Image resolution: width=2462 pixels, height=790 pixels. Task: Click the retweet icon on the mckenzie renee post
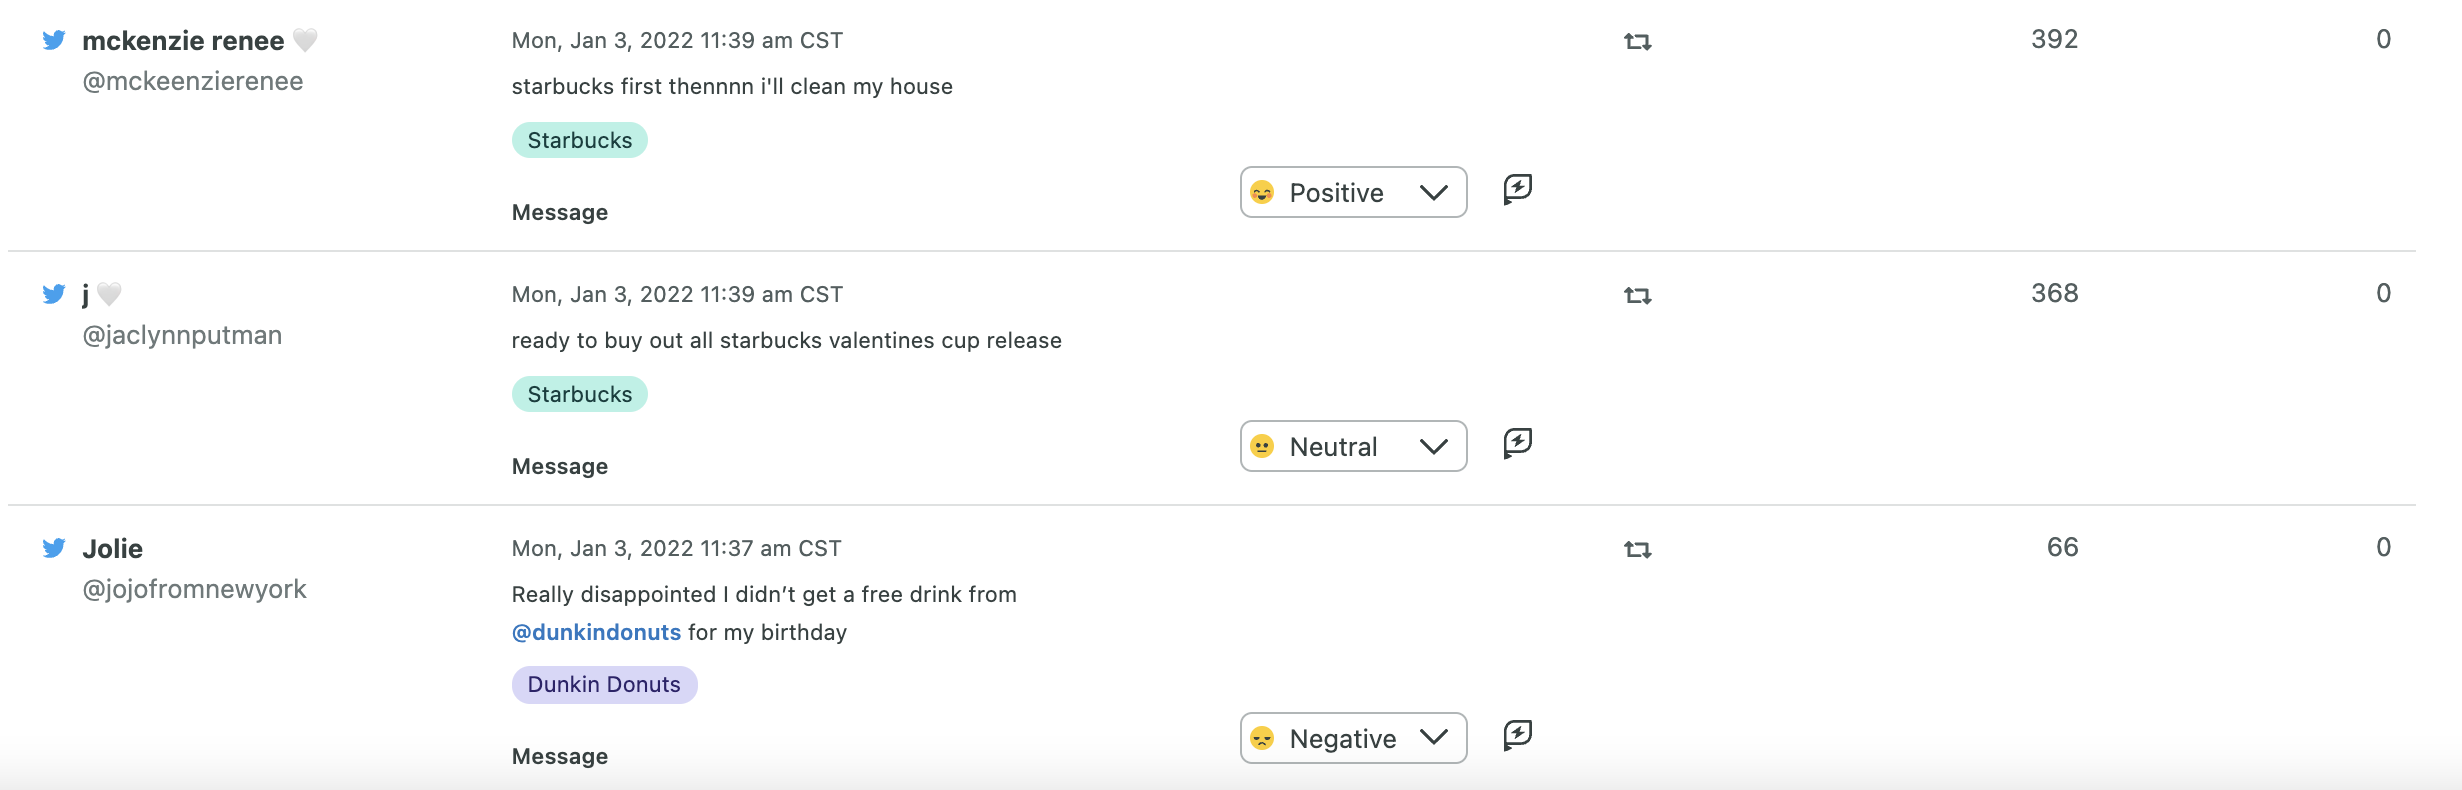[1637, 41]
